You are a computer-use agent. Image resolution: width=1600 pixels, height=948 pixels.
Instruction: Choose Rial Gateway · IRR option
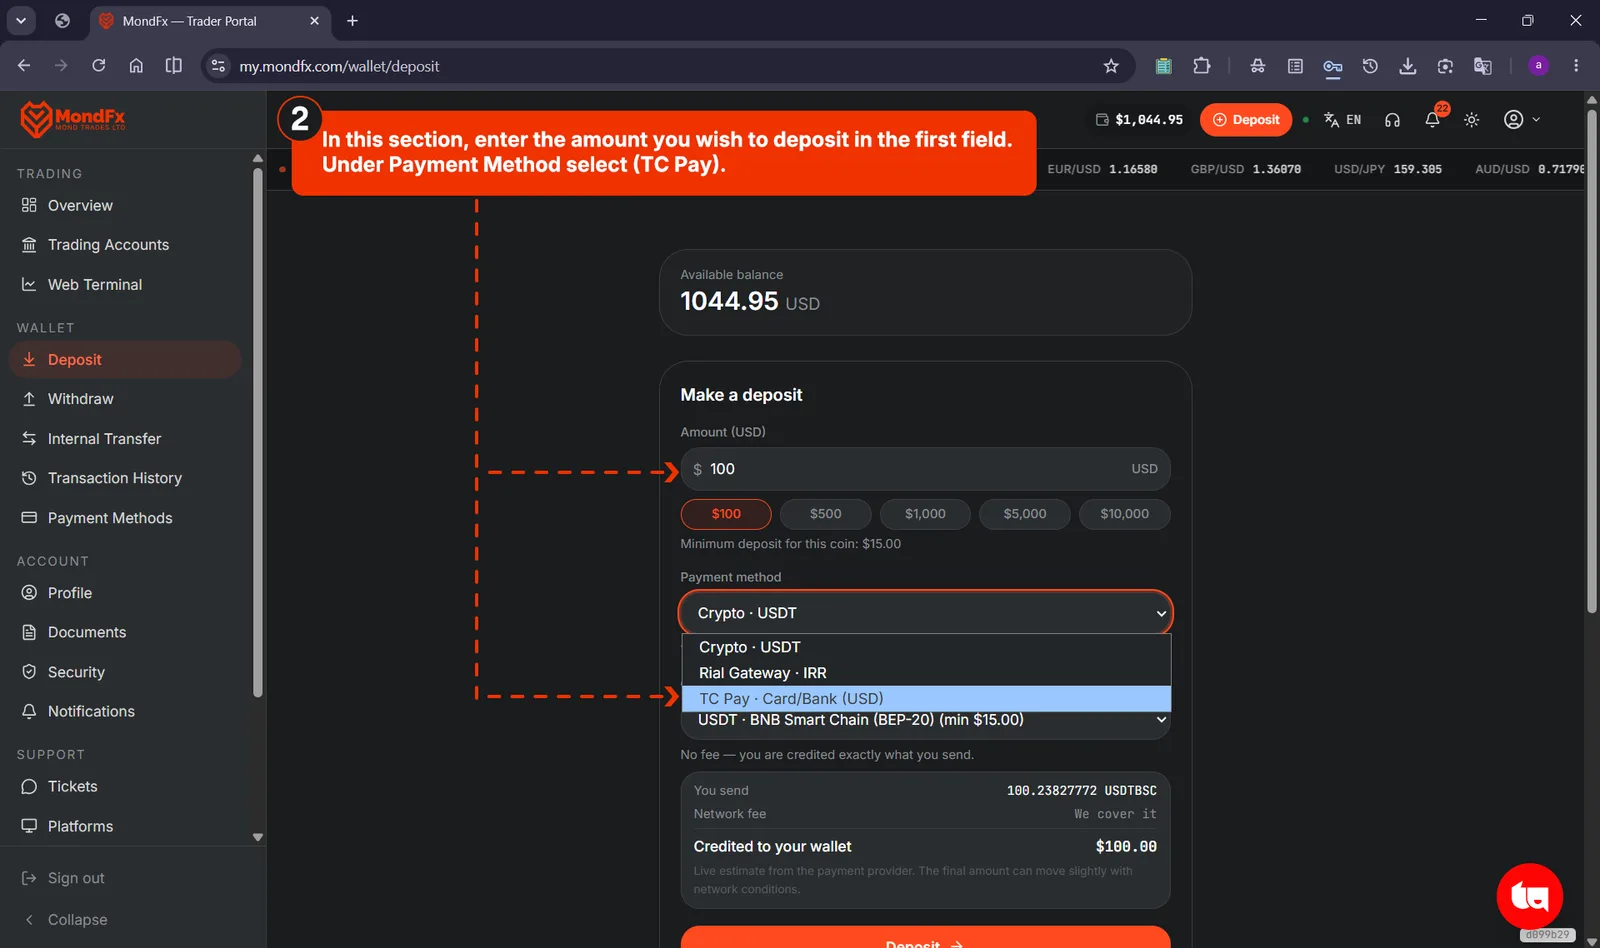[926, 673]
